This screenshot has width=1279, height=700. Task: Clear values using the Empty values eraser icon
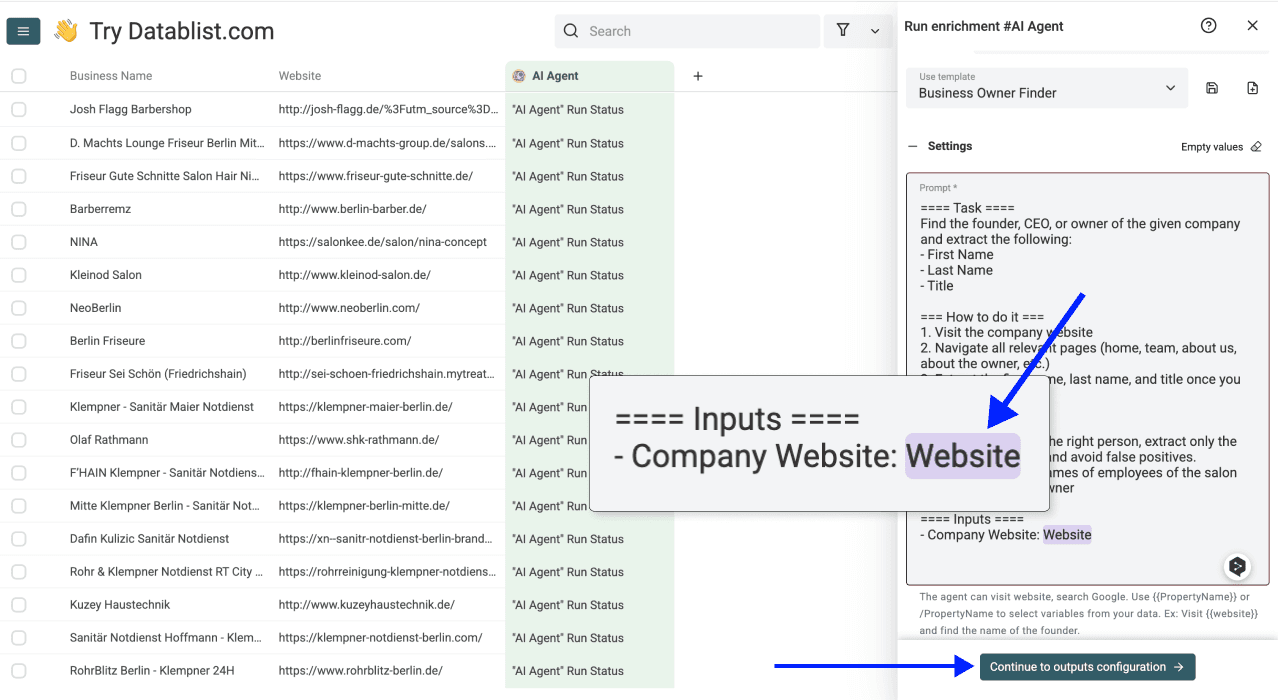click(x=1257, y=146)
